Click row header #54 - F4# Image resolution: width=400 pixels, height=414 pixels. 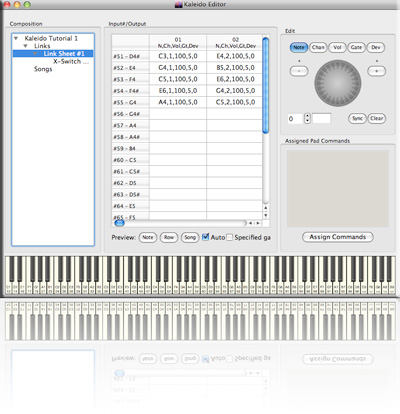(130, 91)
